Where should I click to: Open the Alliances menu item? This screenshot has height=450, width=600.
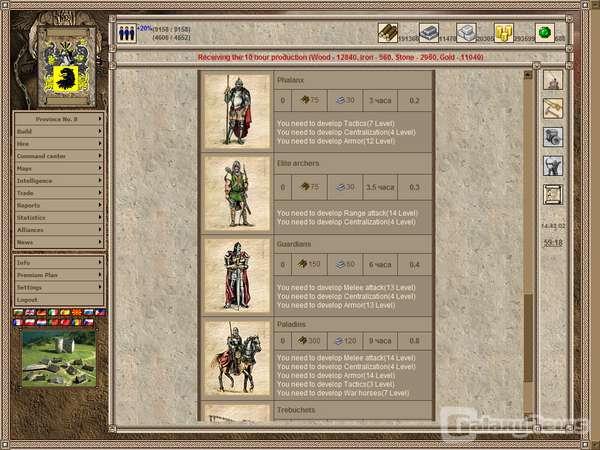click(x=59, y=230)
